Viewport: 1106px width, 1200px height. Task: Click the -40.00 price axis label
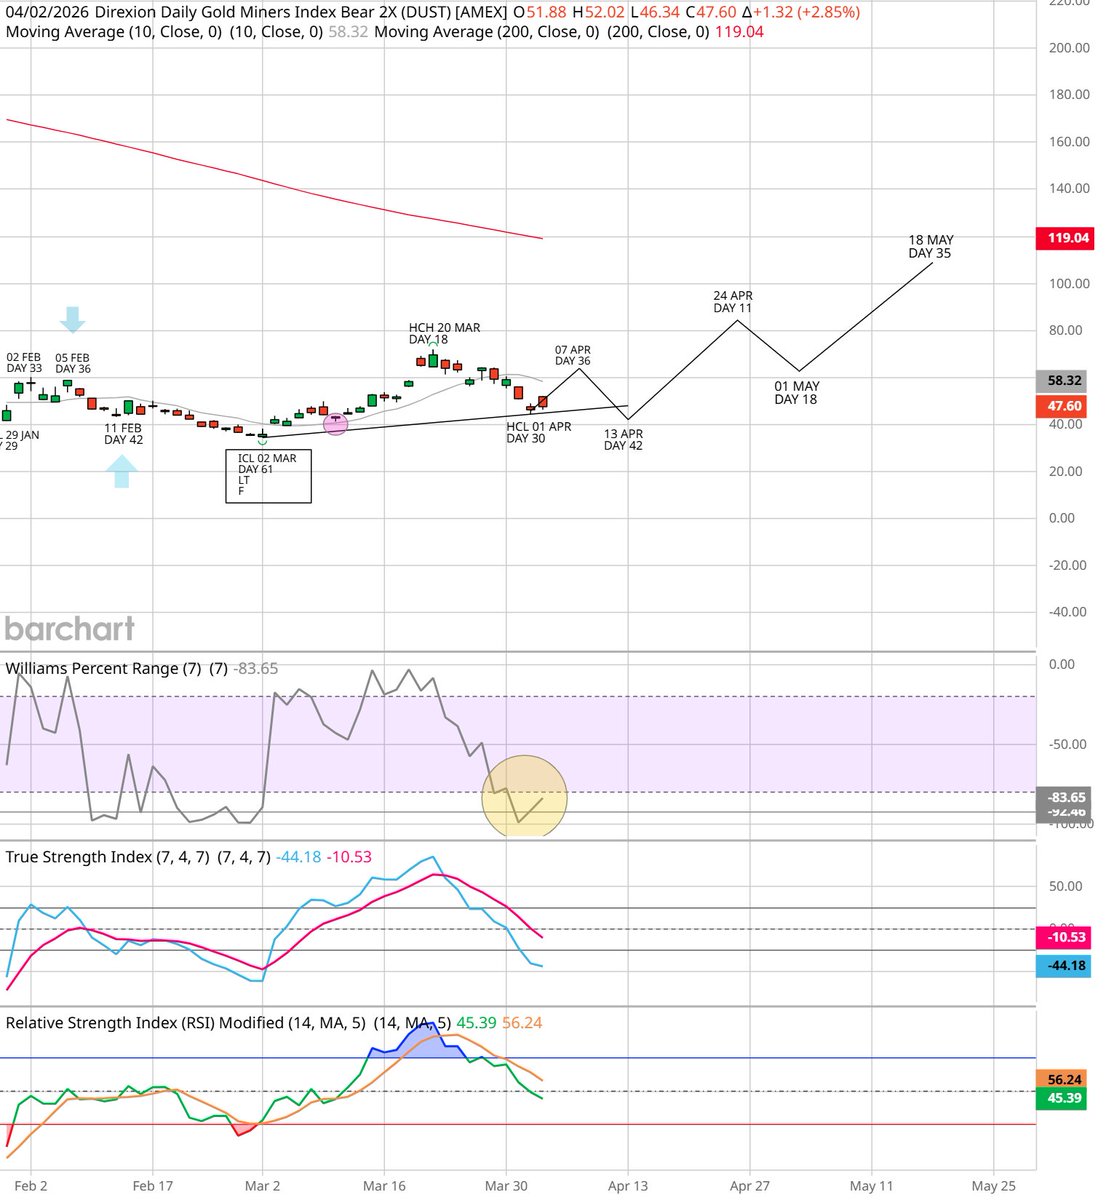click(1069, 612)
